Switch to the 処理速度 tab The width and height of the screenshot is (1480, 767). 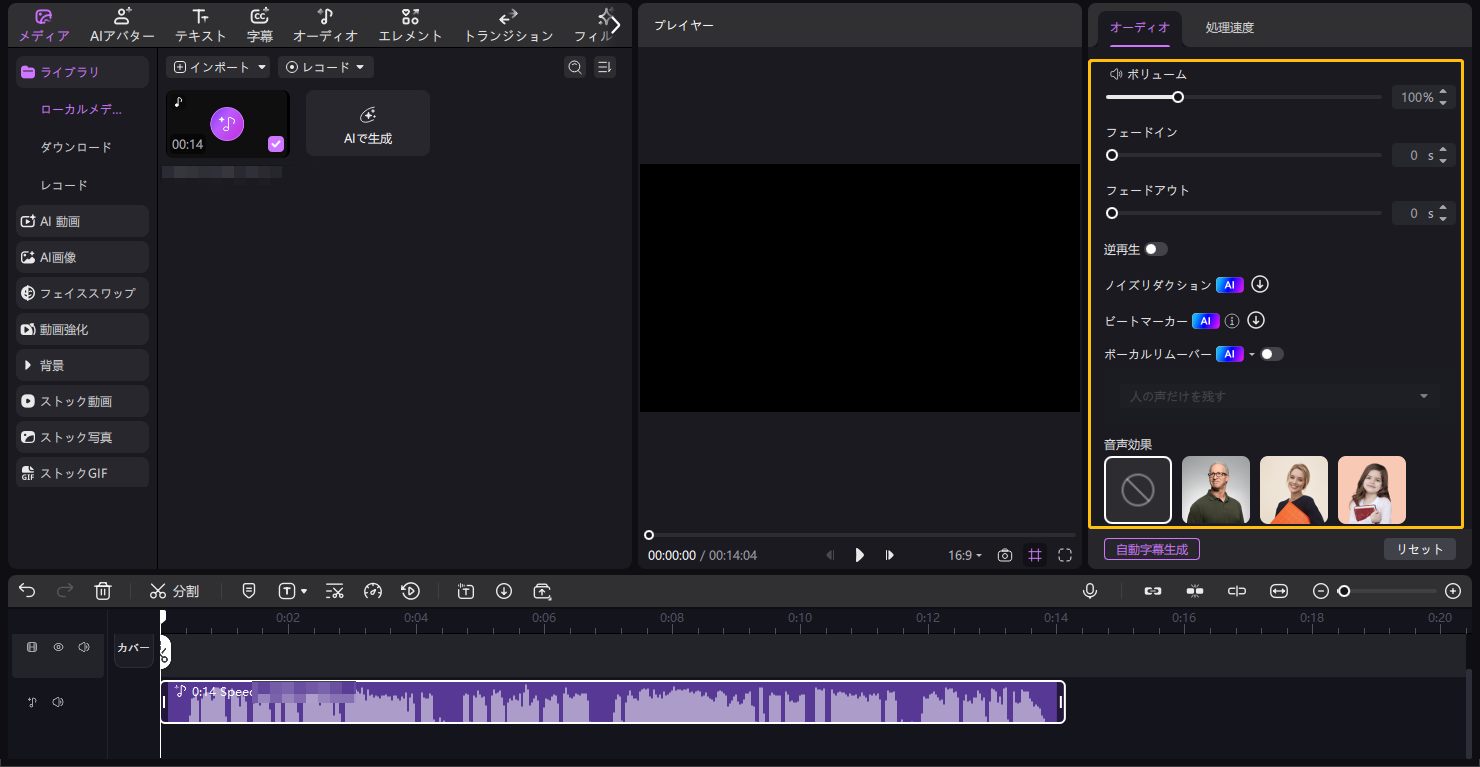pyautogui.click(x=1229, y=27)
